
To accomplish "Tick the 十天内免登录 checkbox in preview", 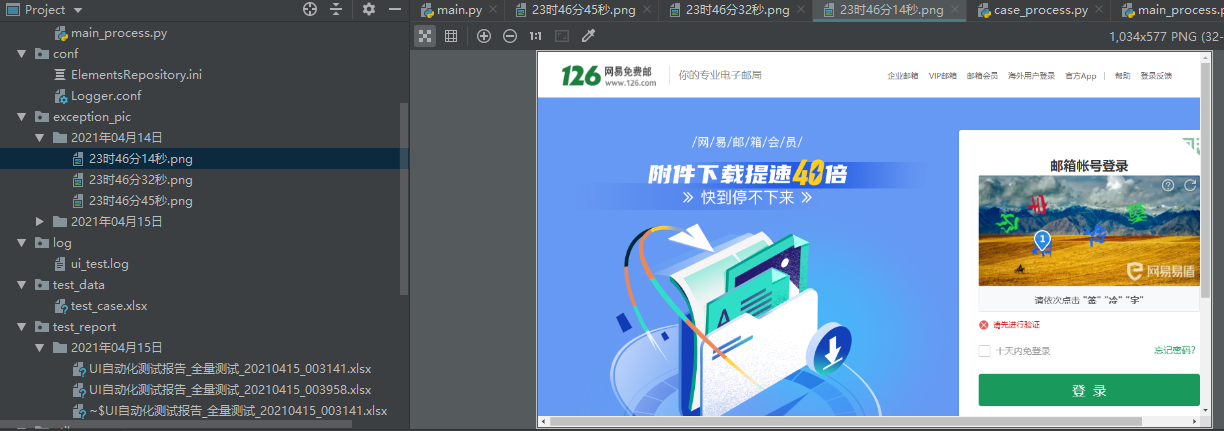I will (x=985, y=351).
